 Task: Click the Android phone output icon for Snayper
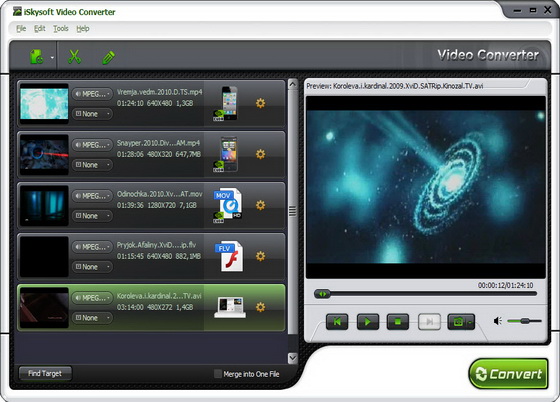(x=226, y=154)
